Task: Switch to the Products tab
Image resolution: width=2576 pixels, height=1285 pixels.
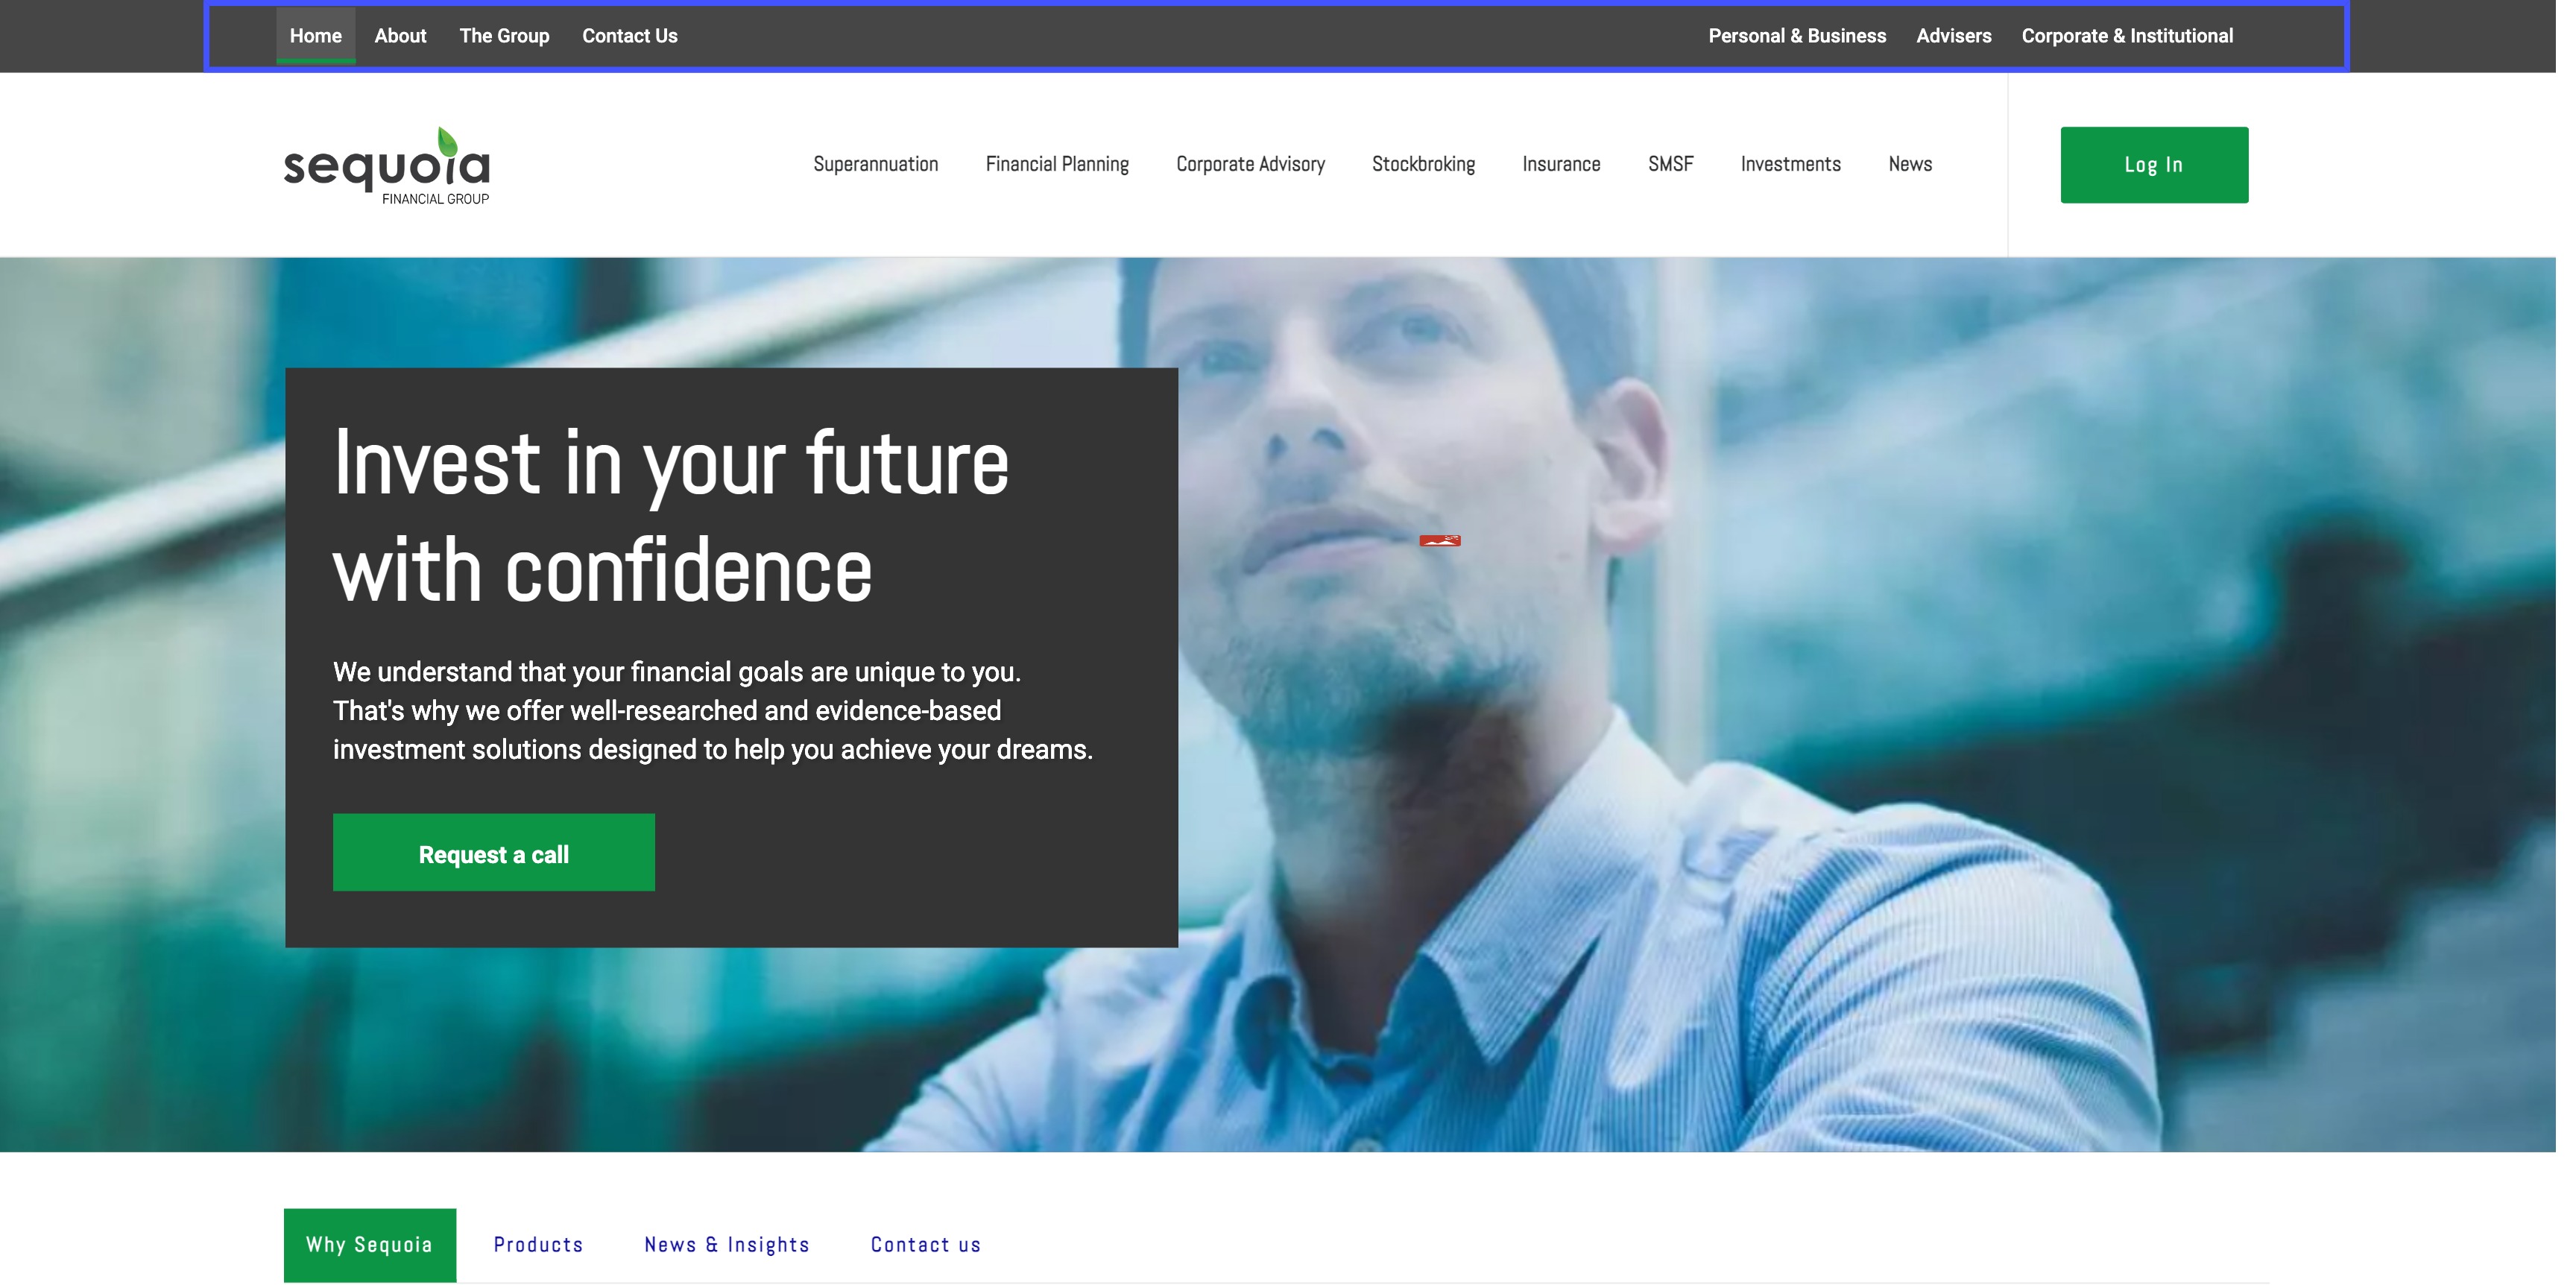Action: 538,1244
